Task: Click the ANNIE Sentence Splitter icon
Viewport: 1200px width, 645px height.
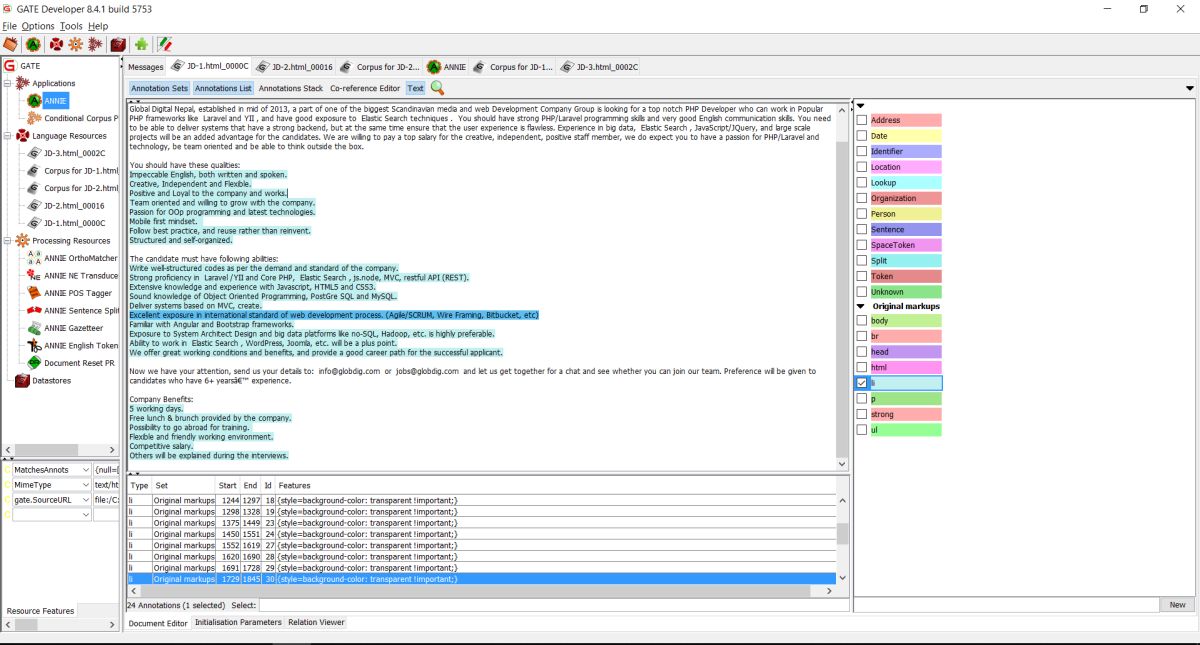Action: pos(35,311)
